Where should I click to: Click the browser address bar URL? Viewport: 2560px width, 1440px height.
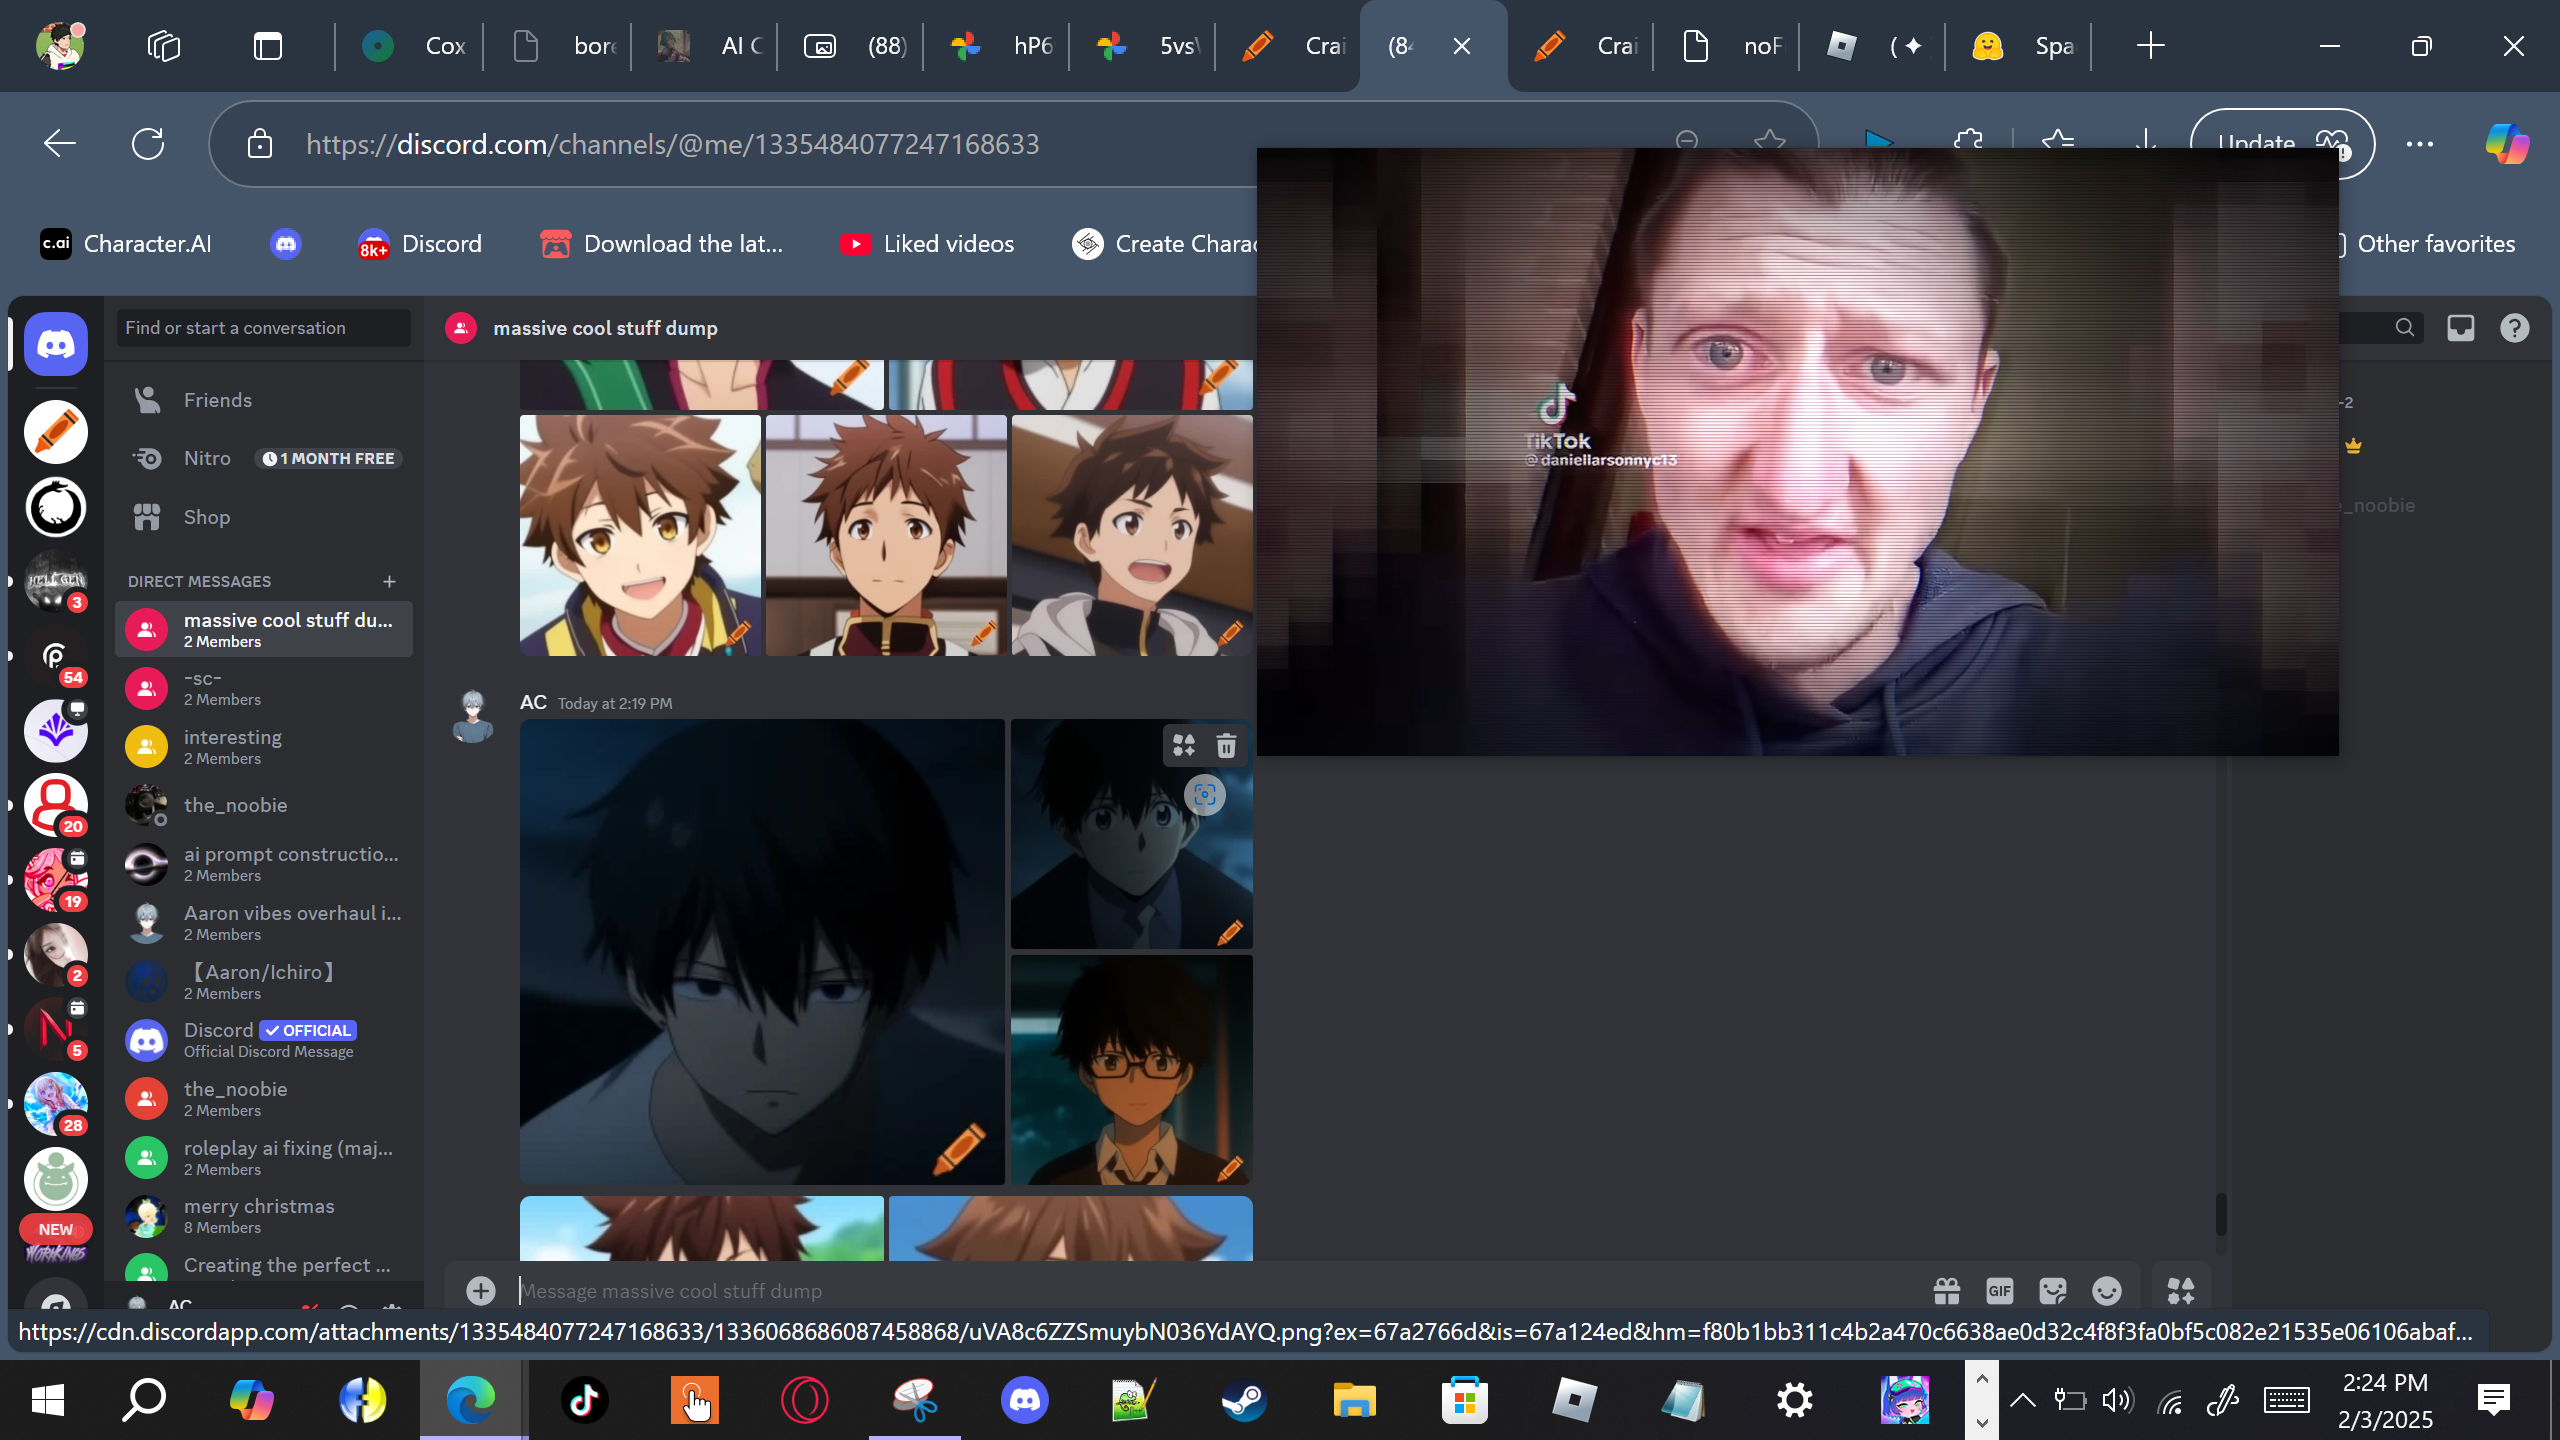point(672,144)
